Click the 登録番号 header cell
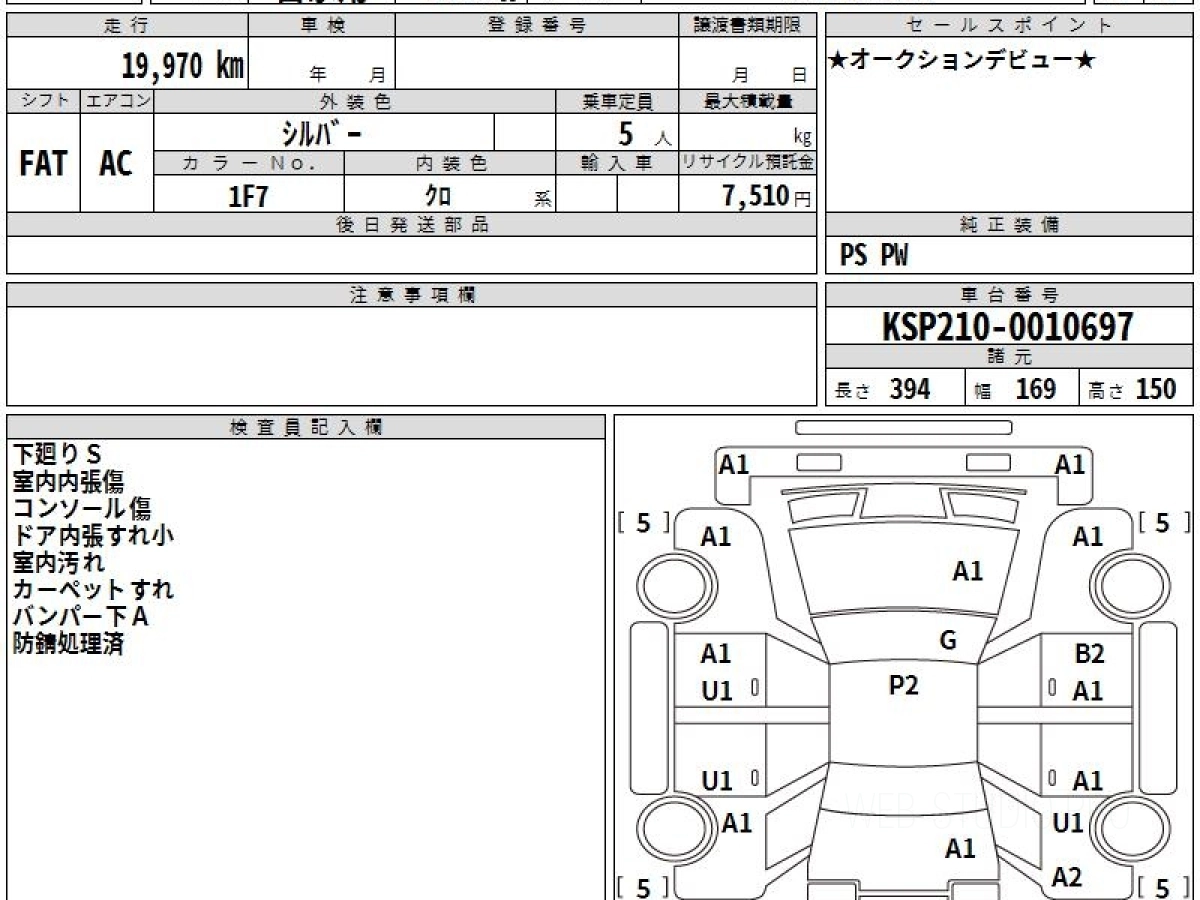The height and width of the screenshot is (900, 1200). (537, 26)
